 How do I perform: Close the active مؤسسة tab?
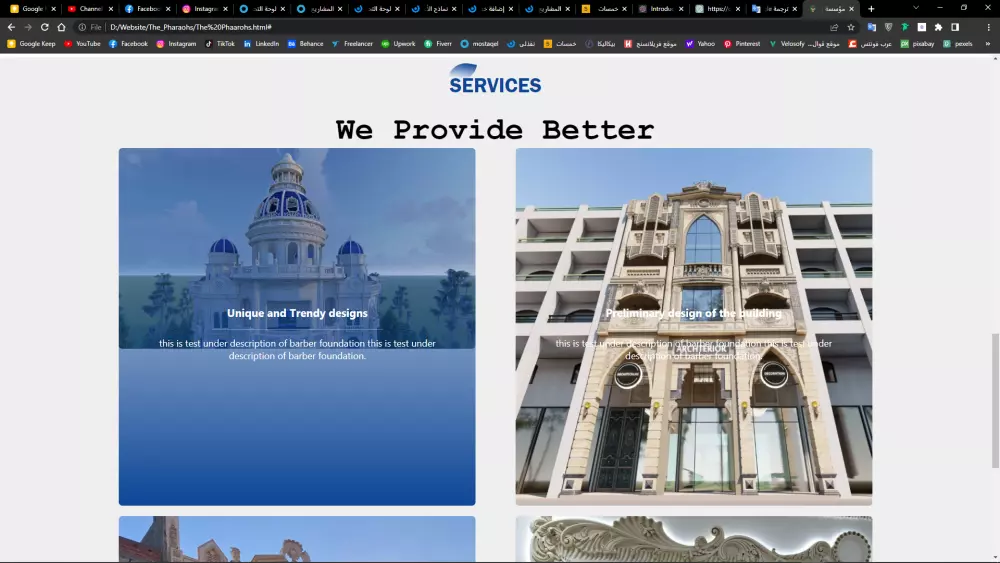(851, 9)
